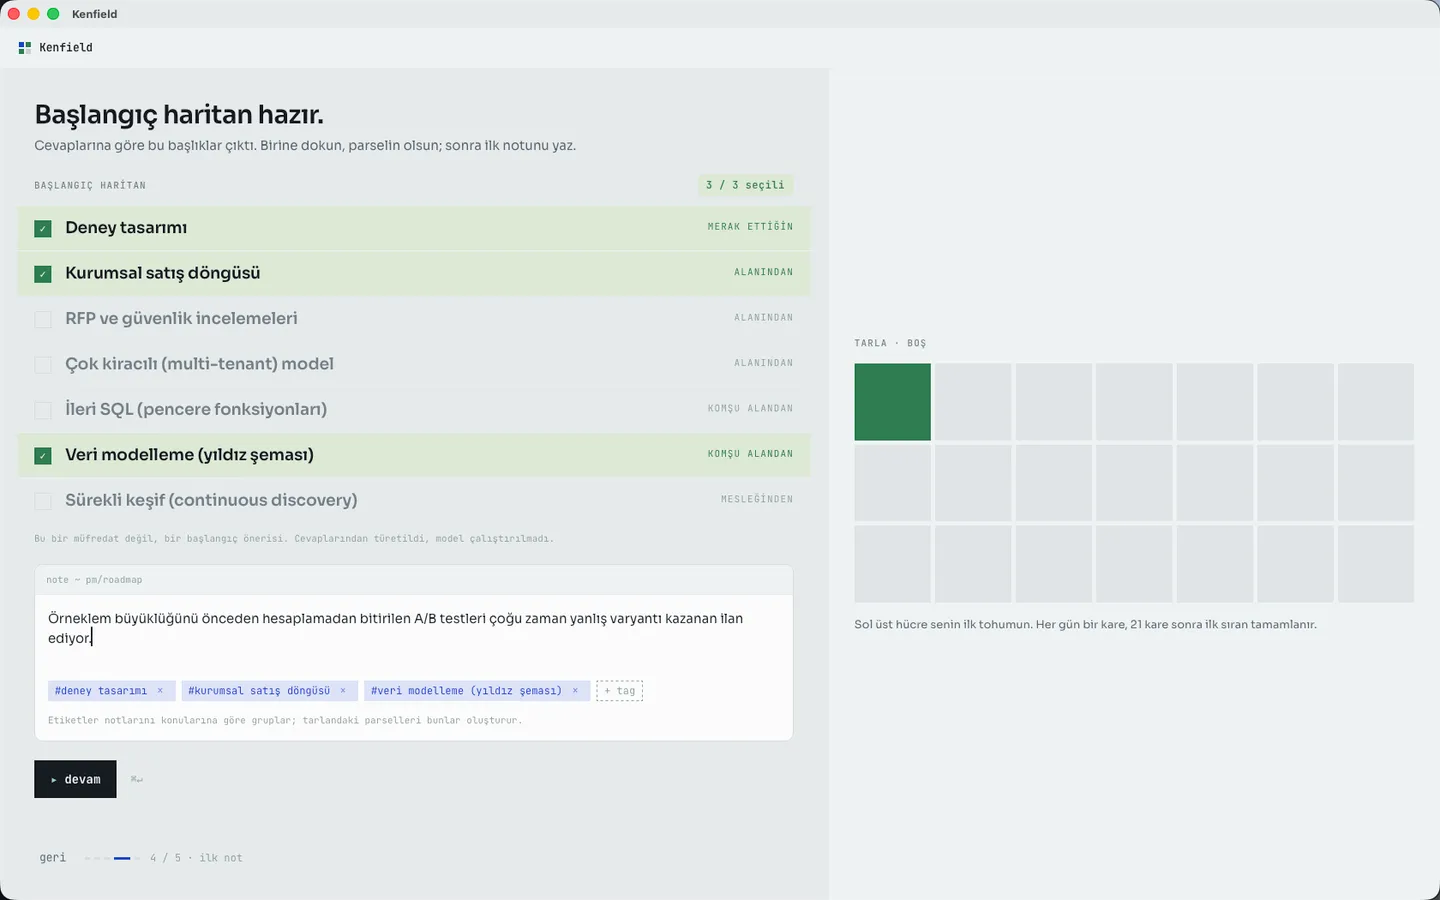The height and width of the screenshot is (900, 1440).
Task: Click the "ALANINDAN" label on the RFP row
Action: click(x=763, y=318)
